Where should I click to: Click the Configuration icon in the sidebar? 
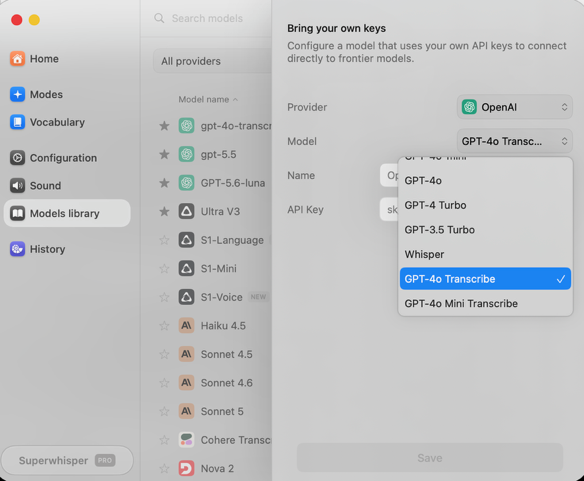coord(18,158)
